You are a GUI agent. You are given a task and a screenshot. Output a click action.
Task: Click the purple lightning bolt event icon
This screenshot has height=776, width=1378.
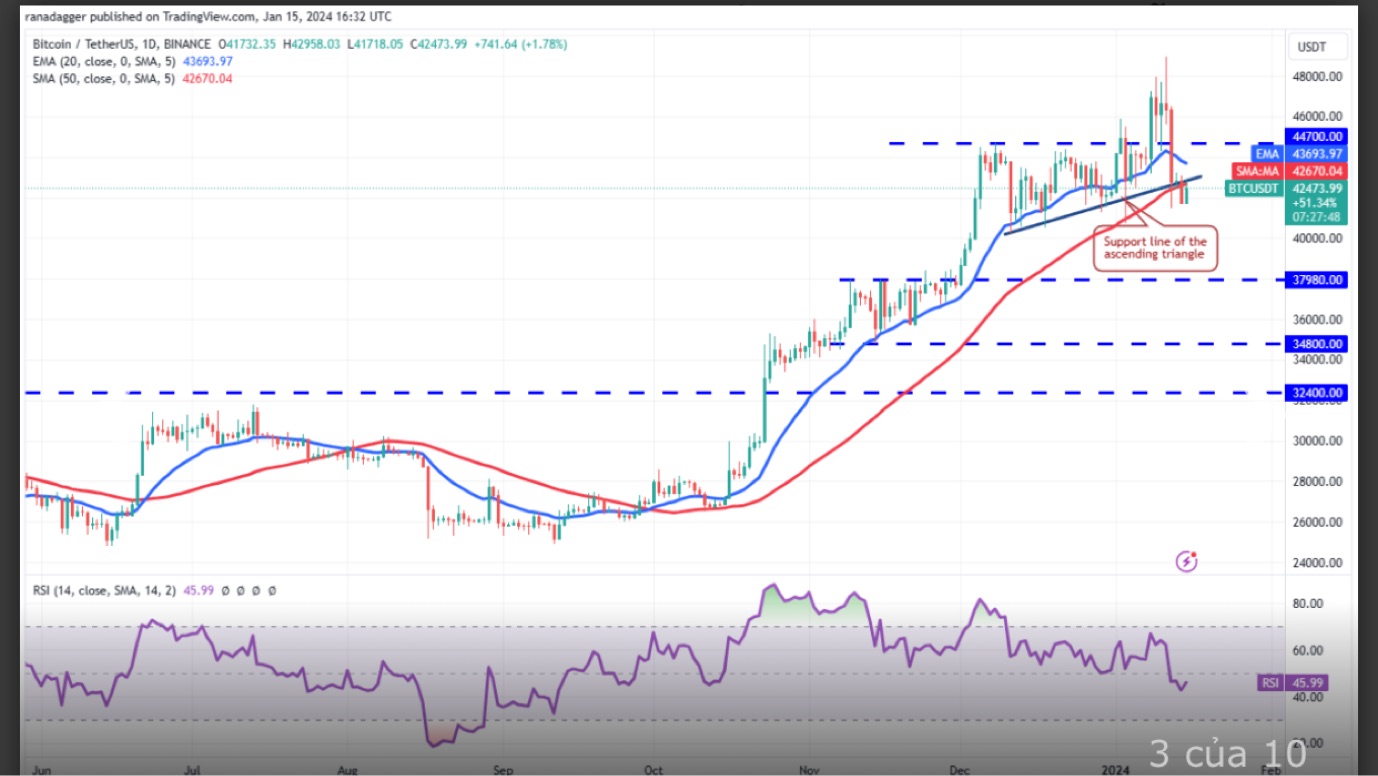click(1186, 561)
